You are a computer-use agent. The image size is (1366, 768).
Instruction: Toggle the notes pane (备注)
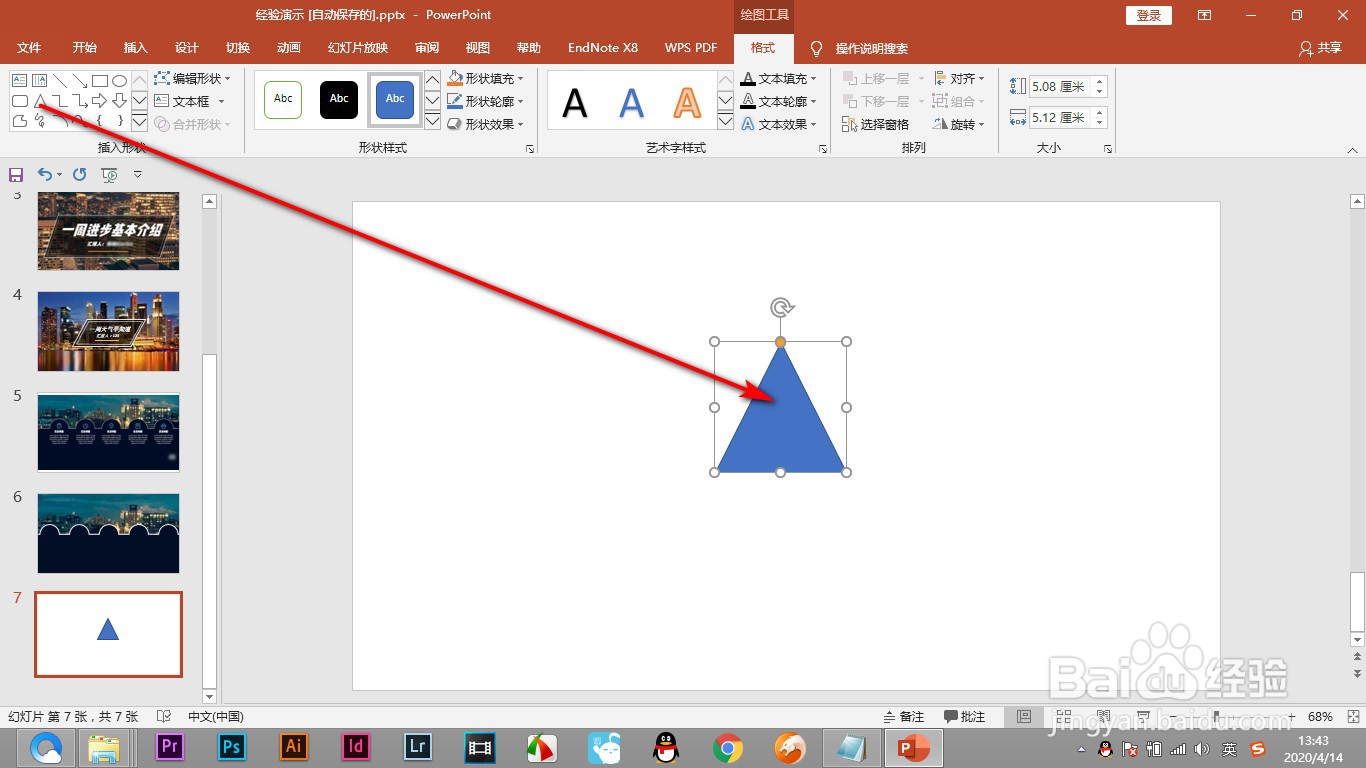tap(904, 717)
